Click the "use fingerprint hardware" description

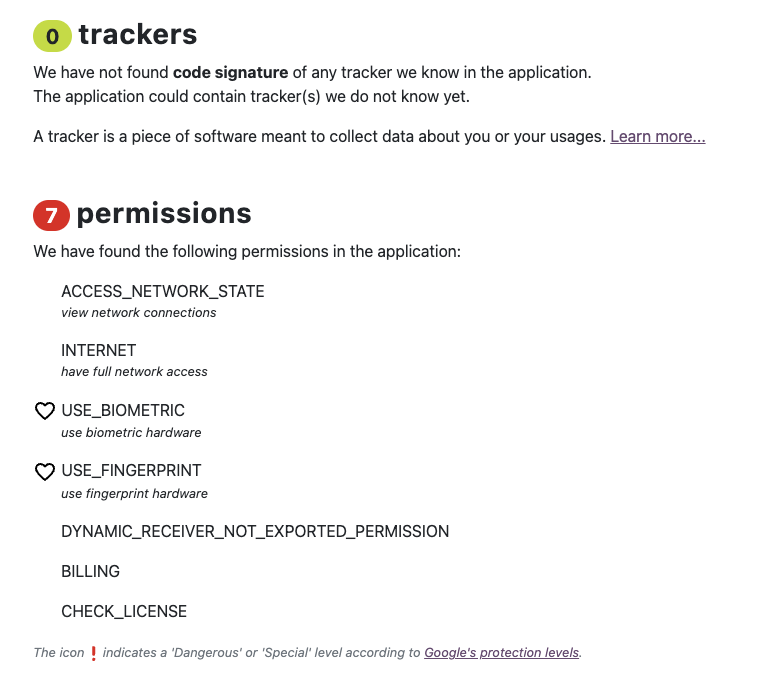[x=134, y=493]
